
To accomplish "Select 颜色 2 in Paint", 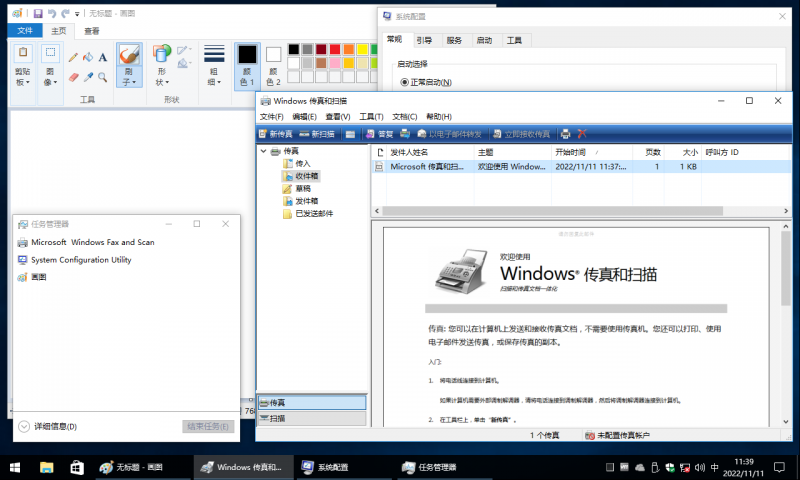I will (273, 66).
